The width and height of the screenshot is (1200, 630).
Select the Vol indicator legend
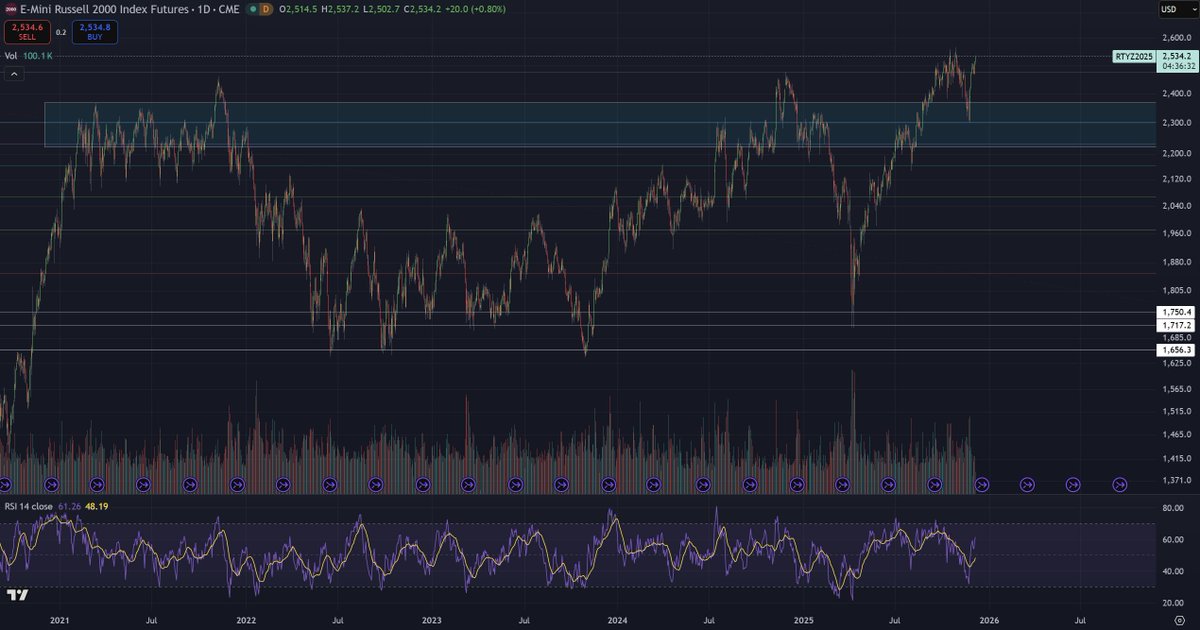tap(11, 57)
